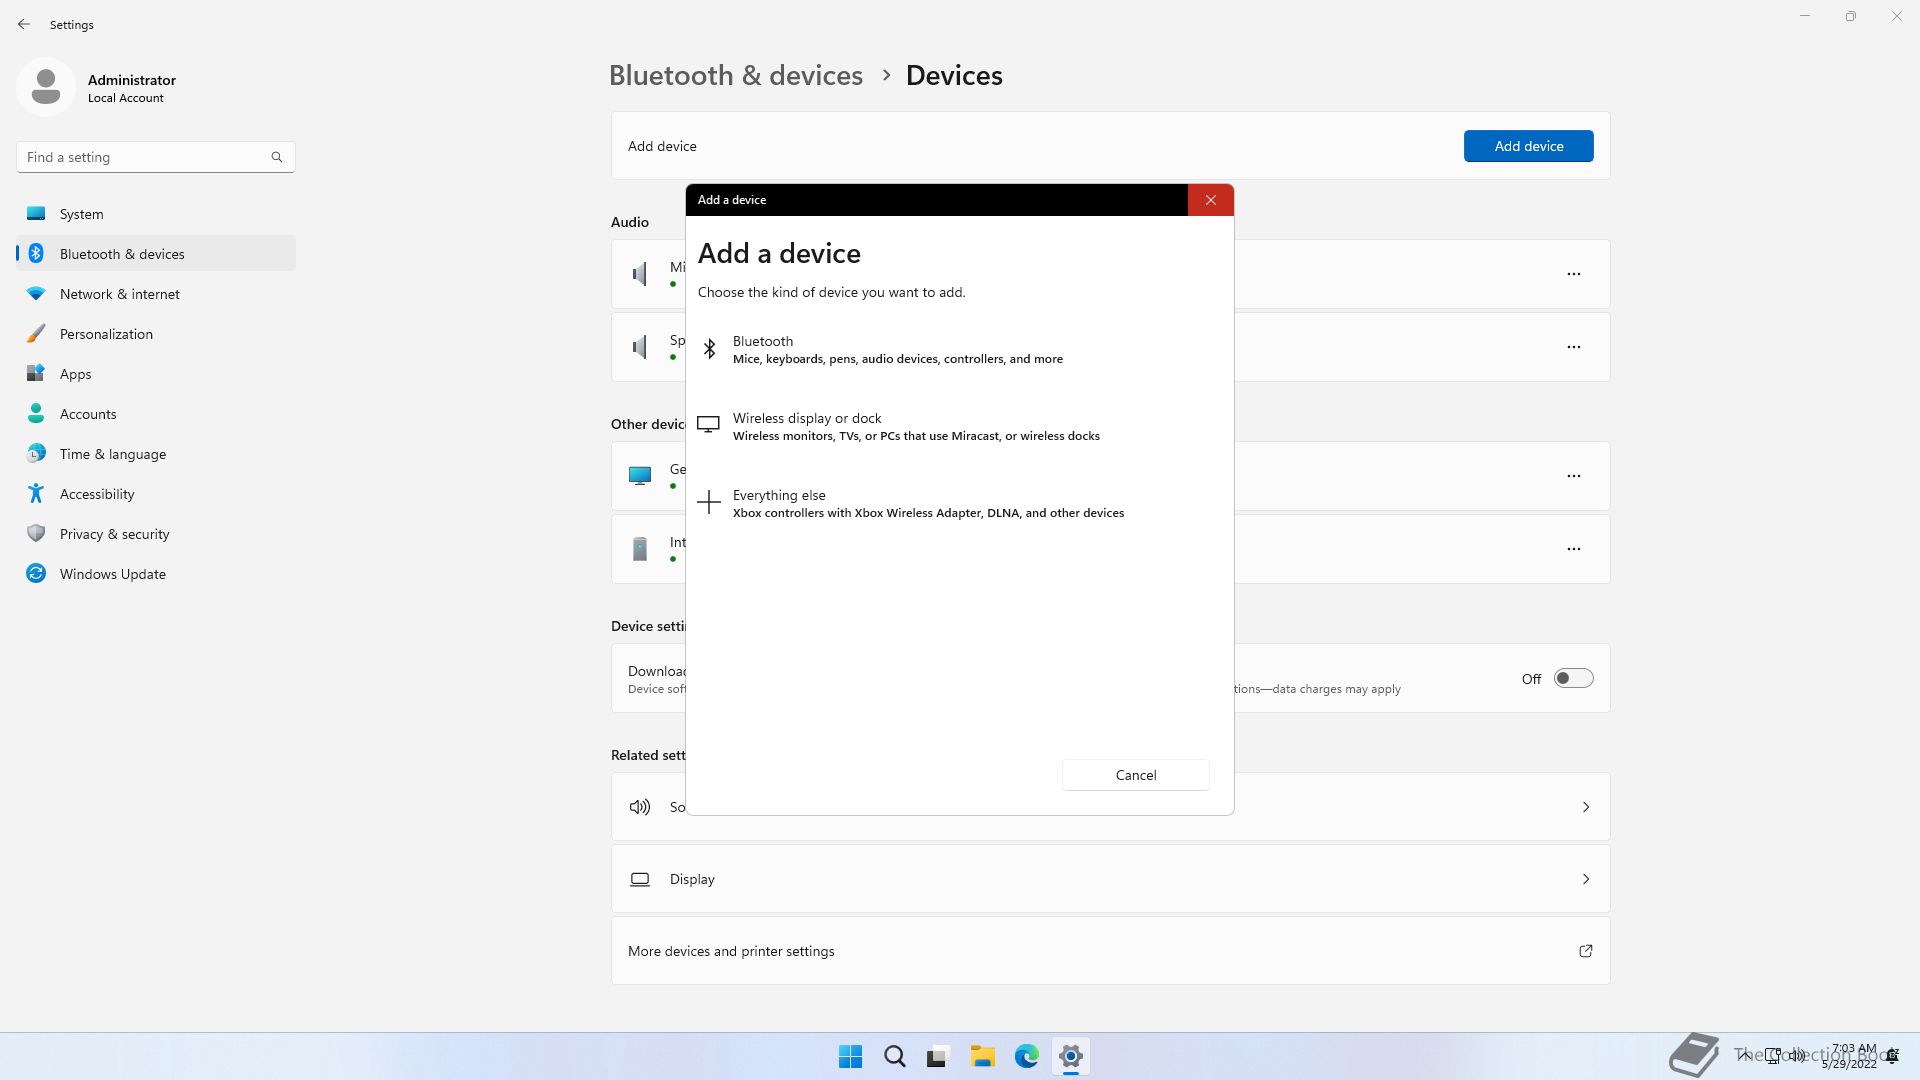
Task: Open more options for second audio device
Action: click(x=1573, y=347)
